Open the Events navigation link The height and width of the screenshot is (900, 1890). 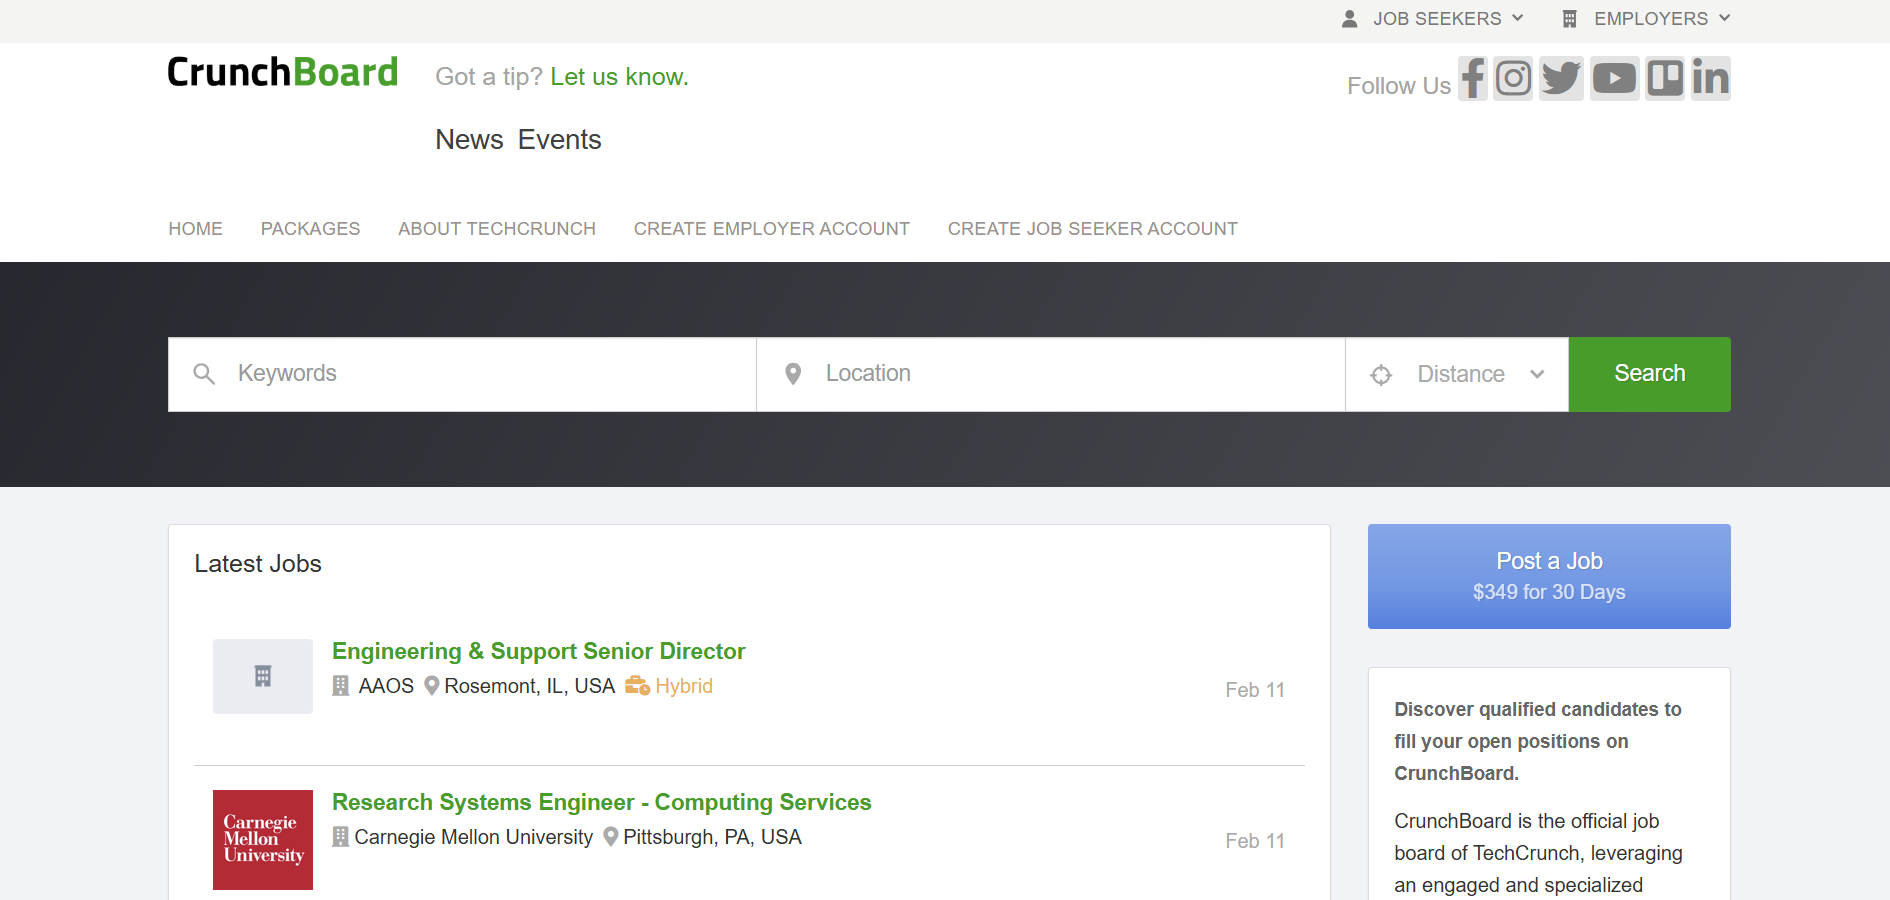click(560, 140)
